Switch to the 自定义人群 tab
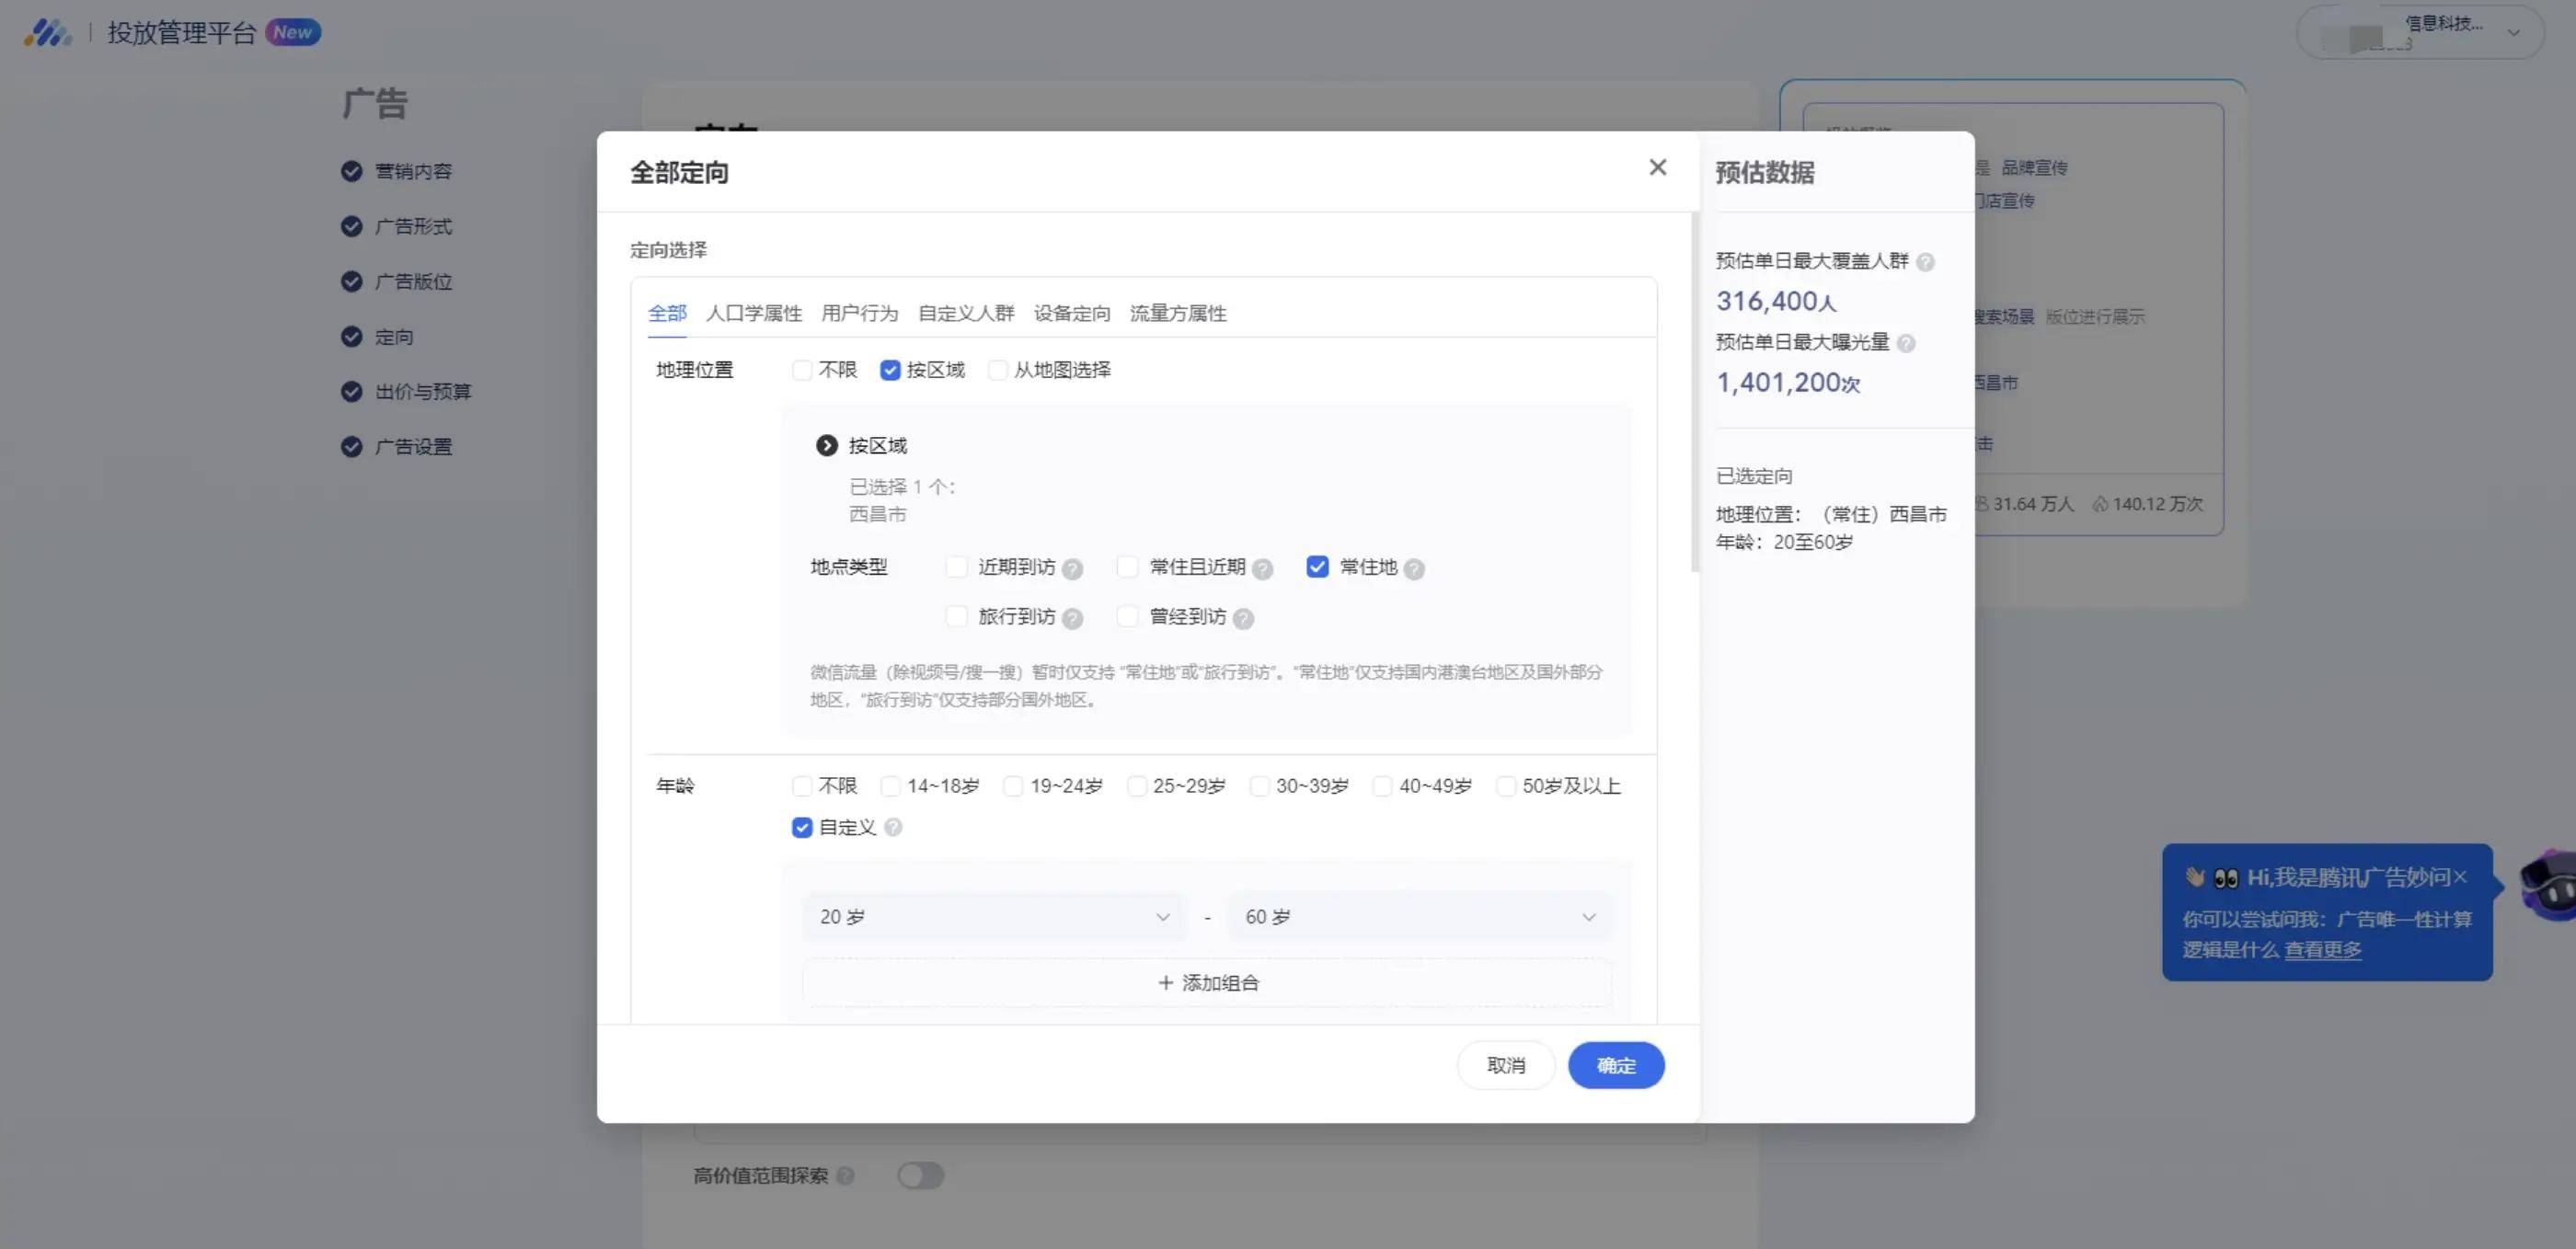2576x1249 pixels. [966, 313]
